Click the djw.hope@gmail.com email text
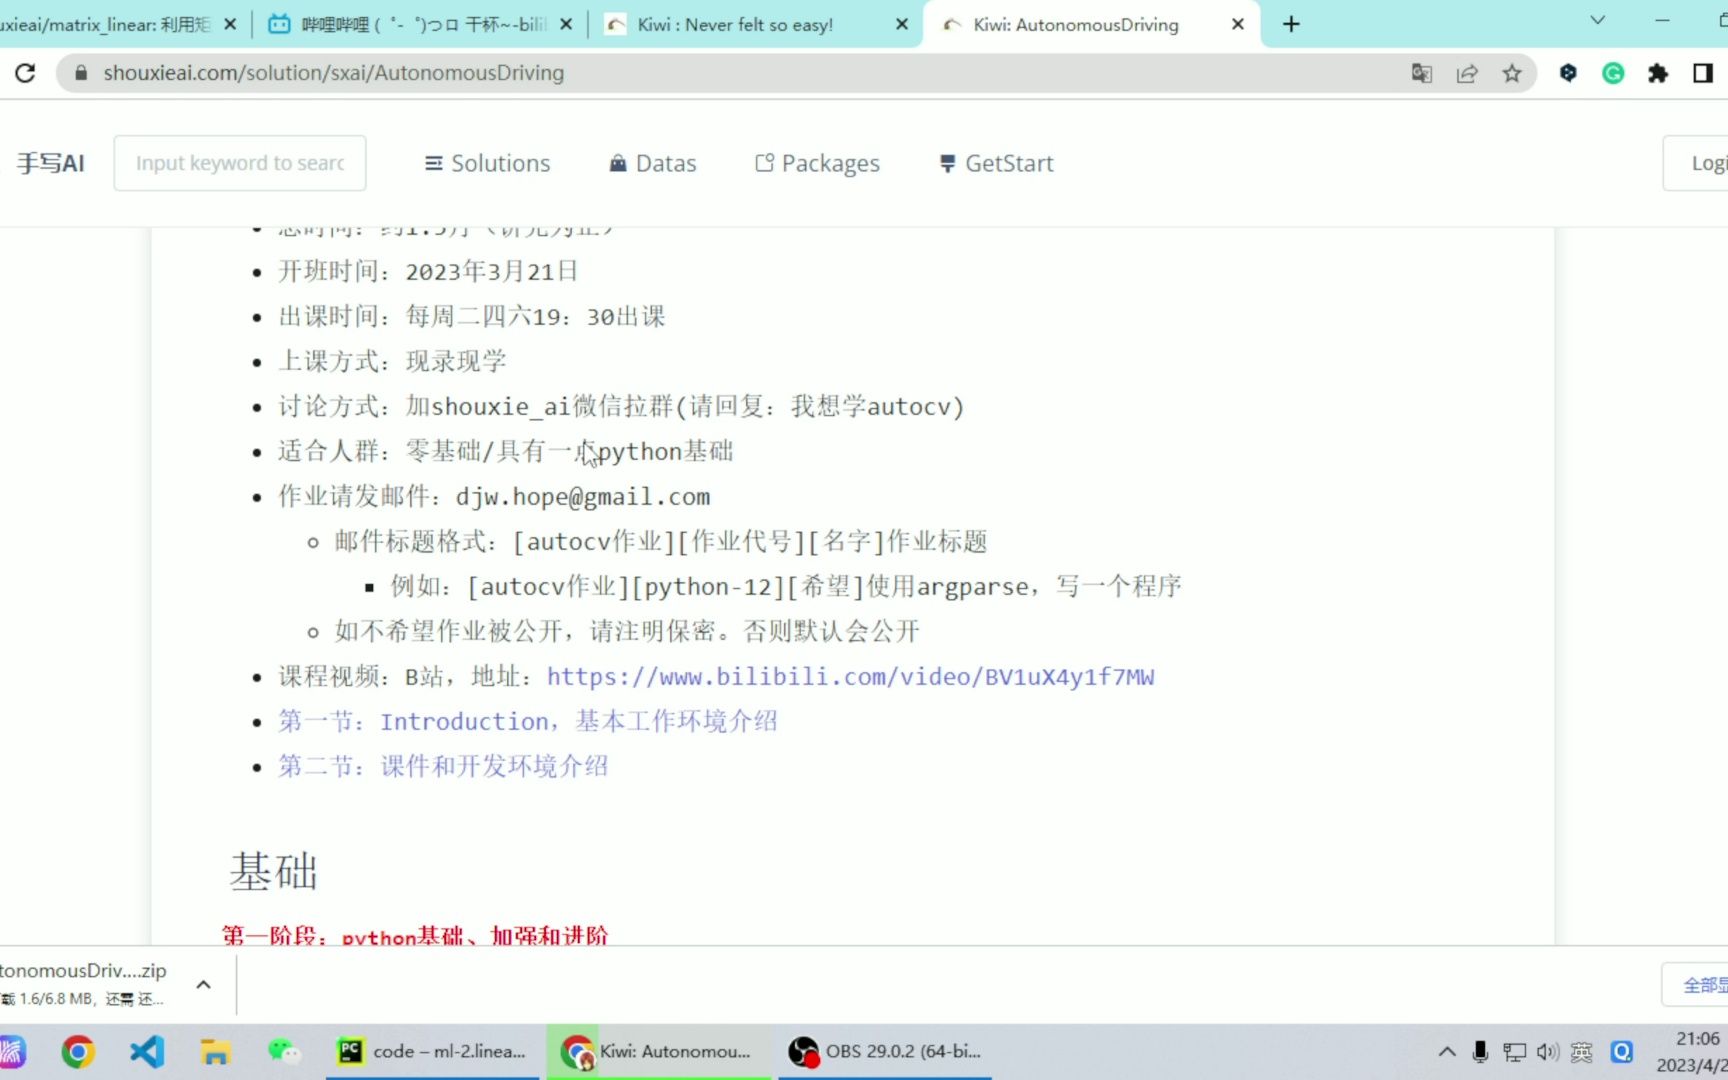The image size is (1728, 1080). pos(583,497)
